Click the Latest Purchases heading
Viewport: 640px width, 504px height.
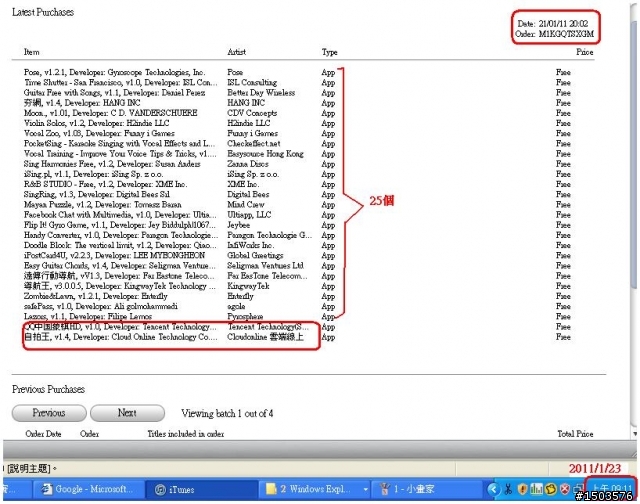[x=43, y=12]
